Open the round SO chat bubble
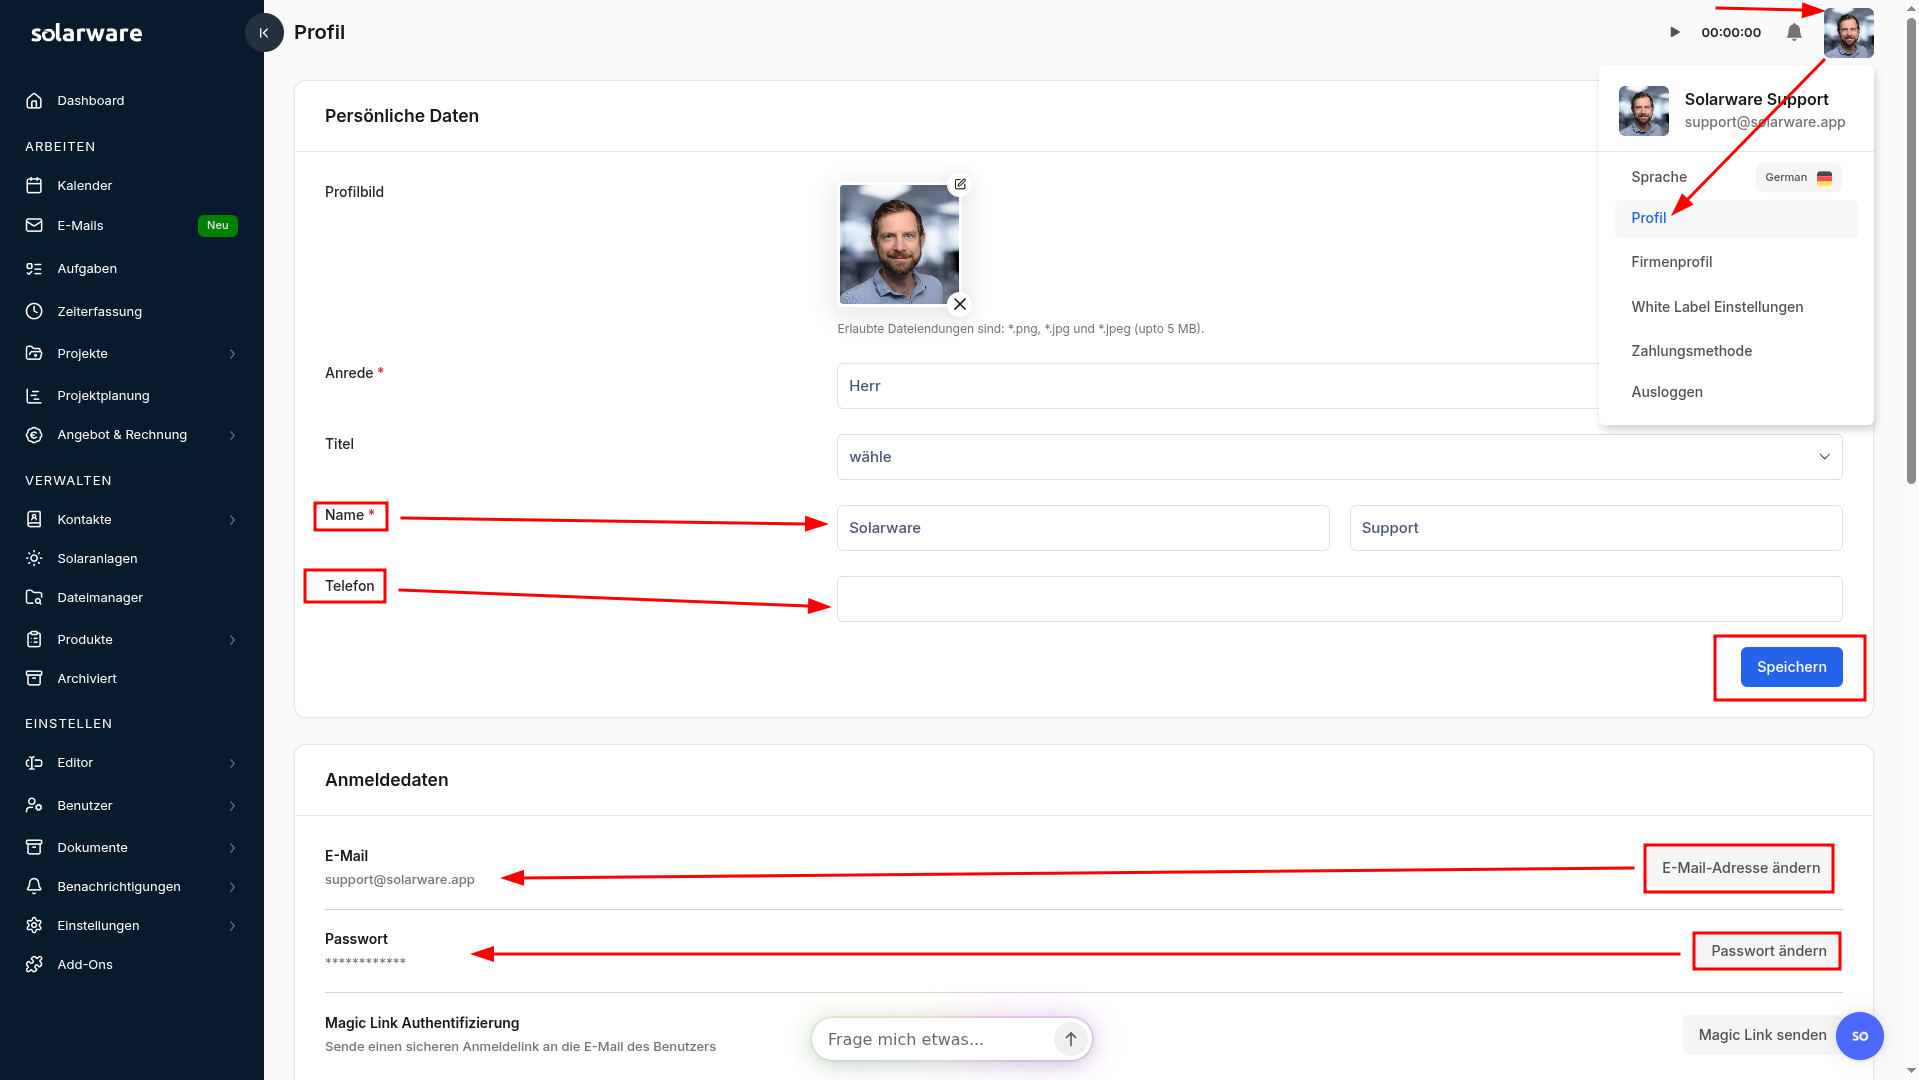The width and height of the screenshot is (1919, 1080). [1860, 1036]
